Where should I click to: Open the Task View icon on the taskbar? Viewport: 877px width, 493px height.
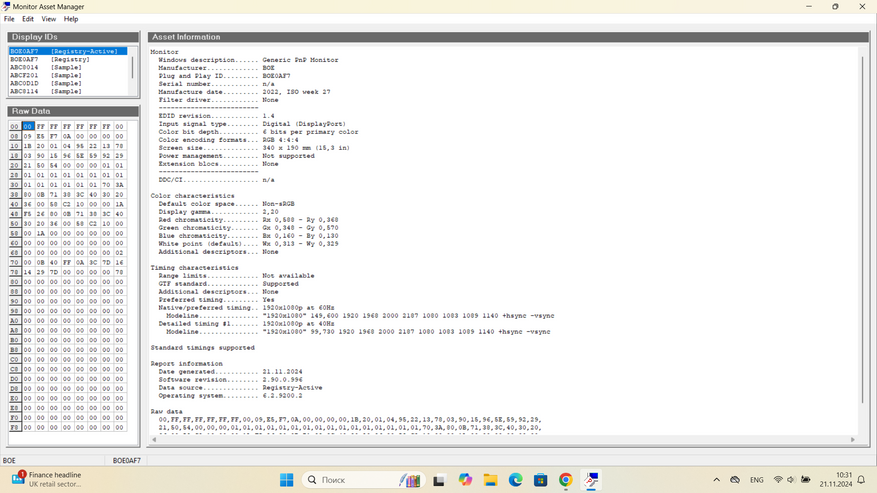pos(438,480)
